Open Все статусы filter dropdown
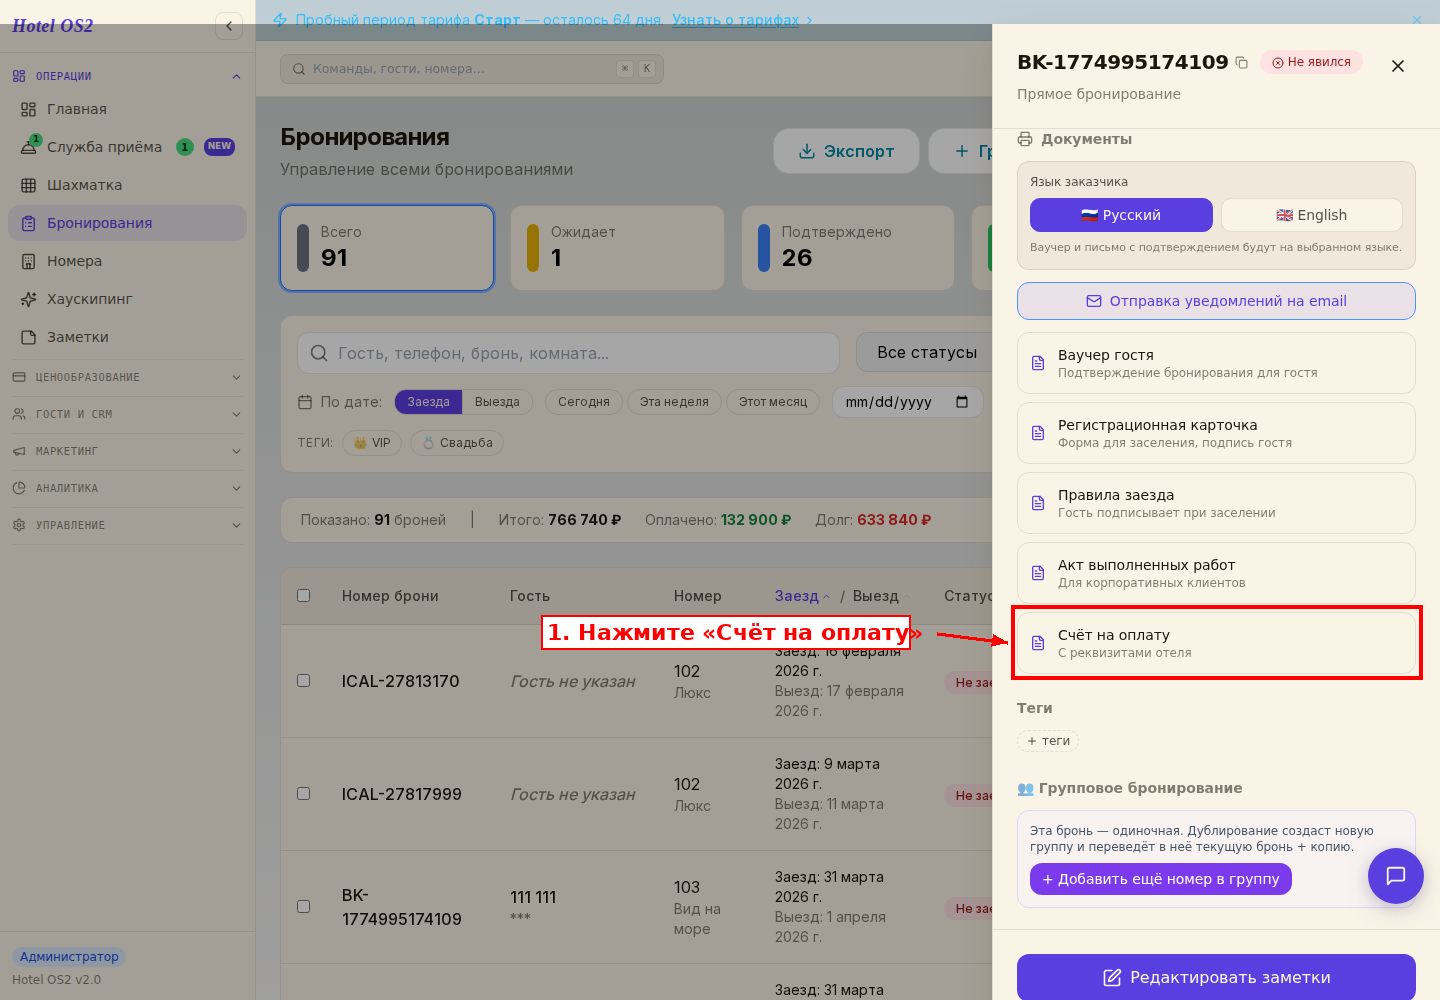 (925, 352)
